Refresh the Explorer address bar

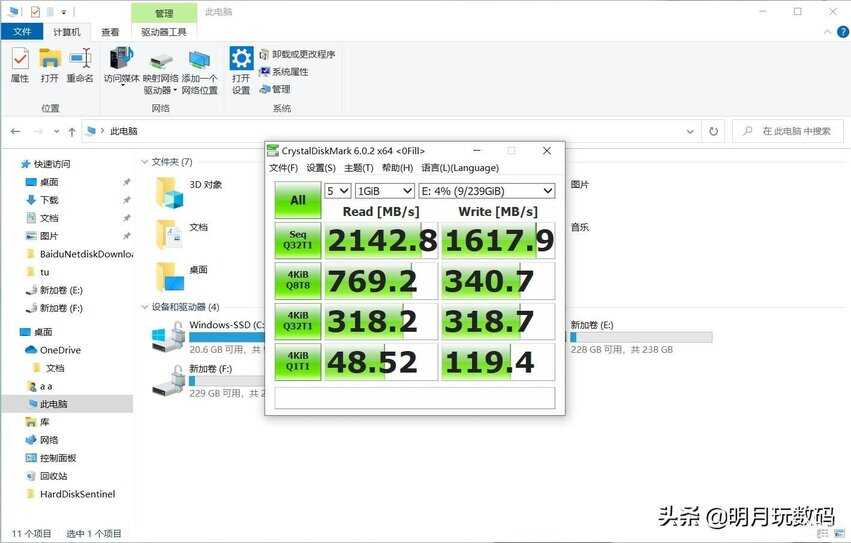(x=713, y=131)
